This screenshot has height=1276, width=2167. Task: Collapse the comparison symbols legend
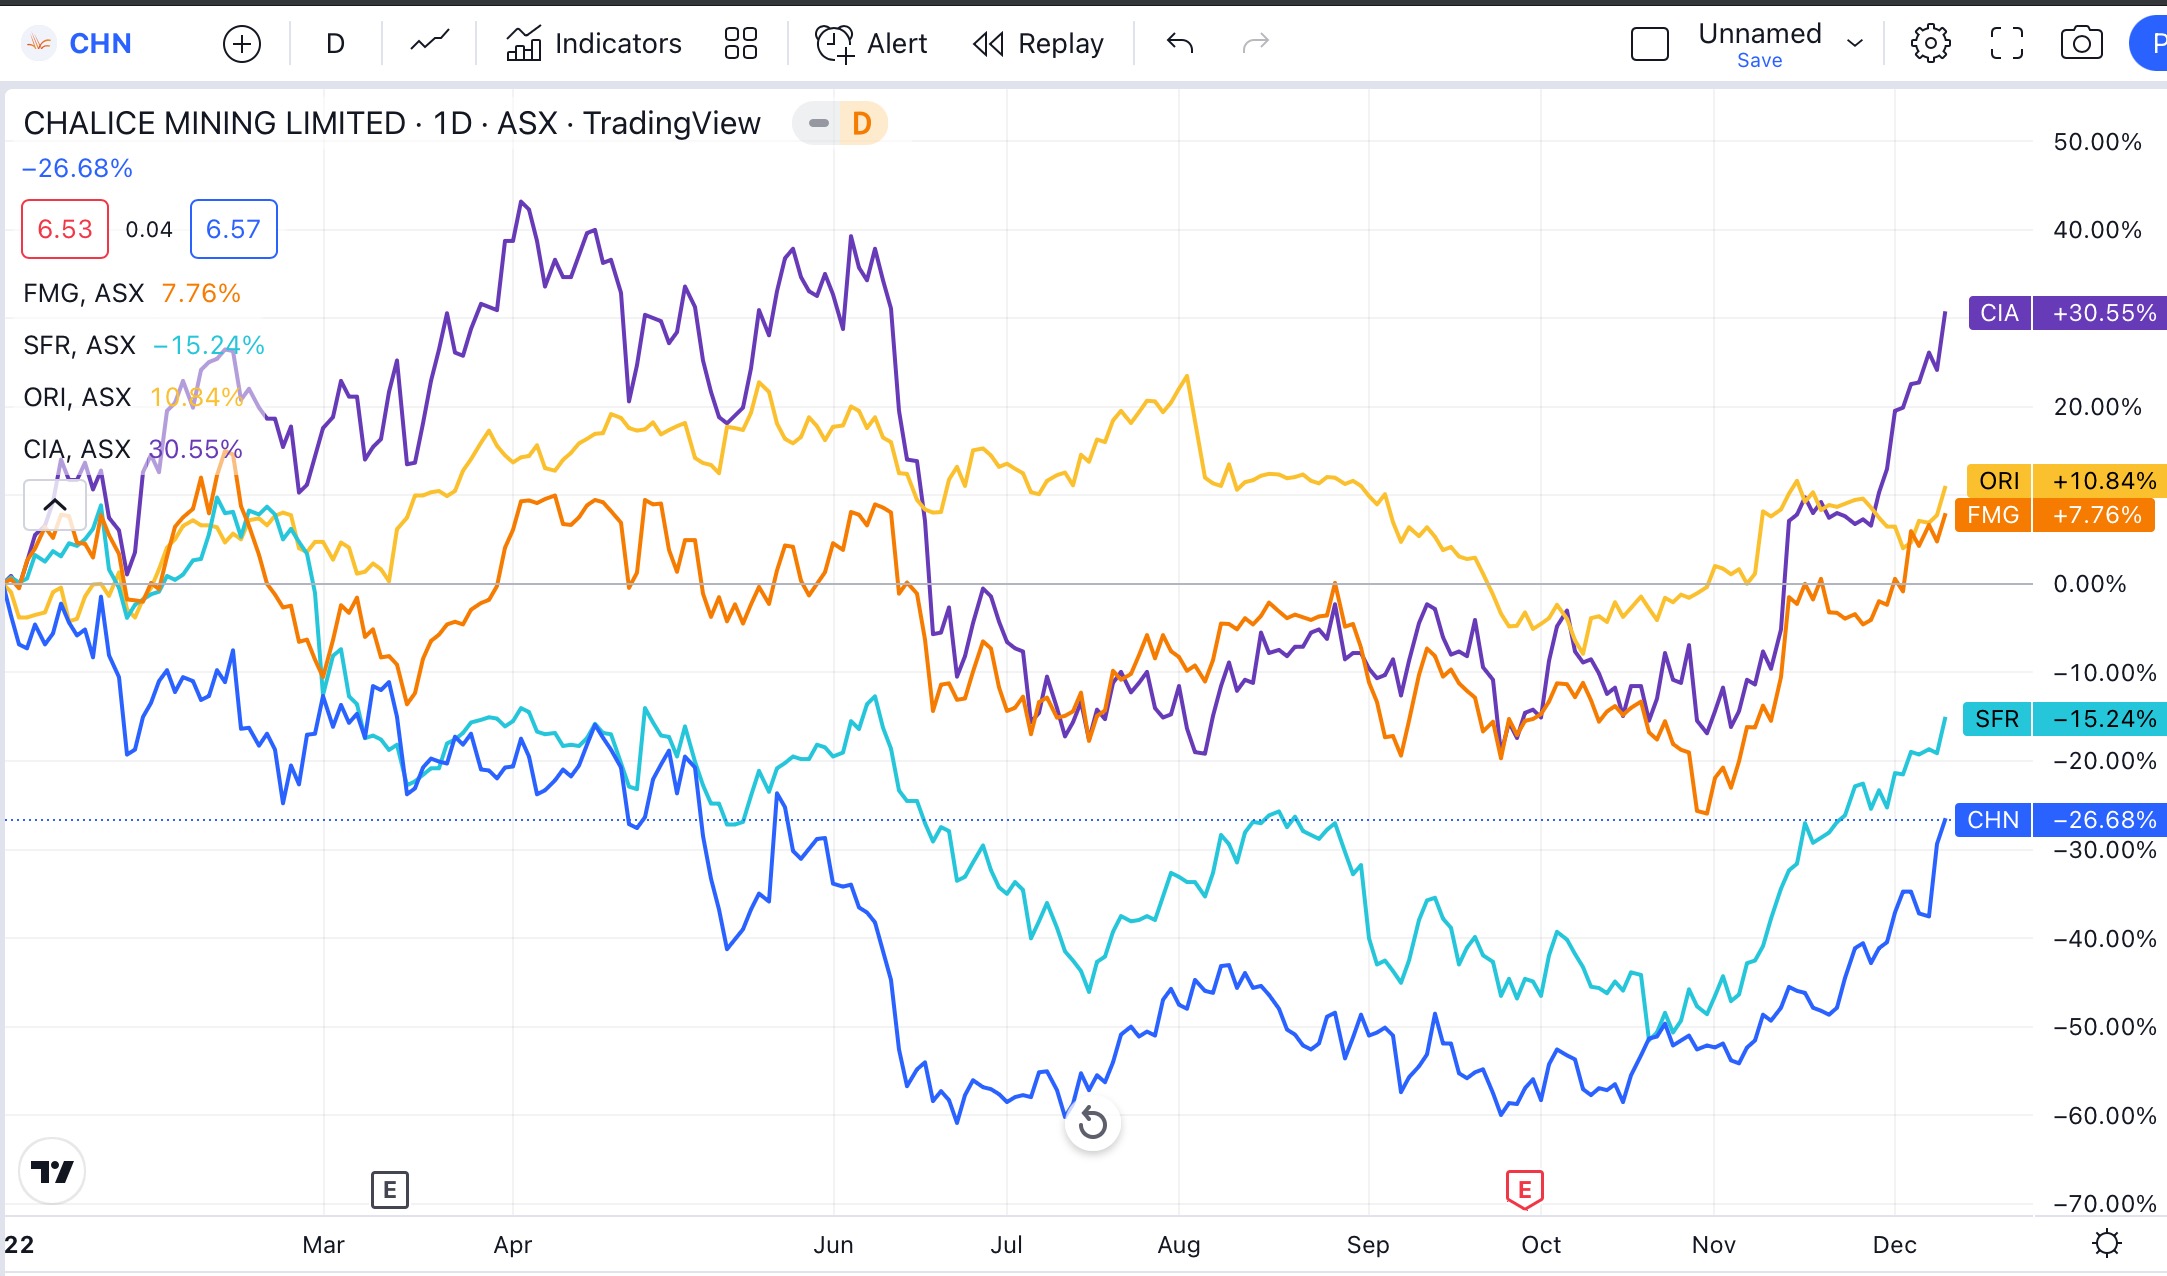55,505
